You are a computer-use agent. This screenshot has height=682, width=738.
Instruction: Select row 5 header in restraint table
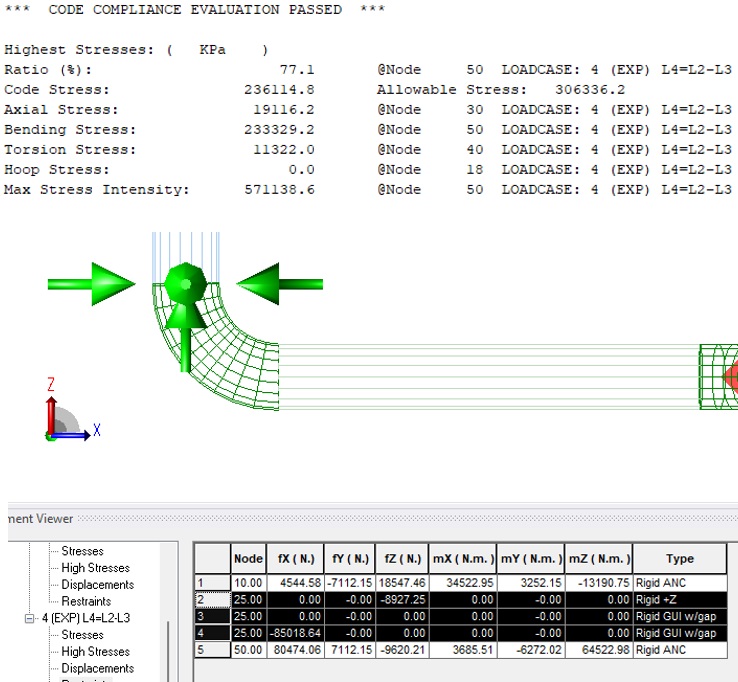pyautogui.click(x=210, y=649)
